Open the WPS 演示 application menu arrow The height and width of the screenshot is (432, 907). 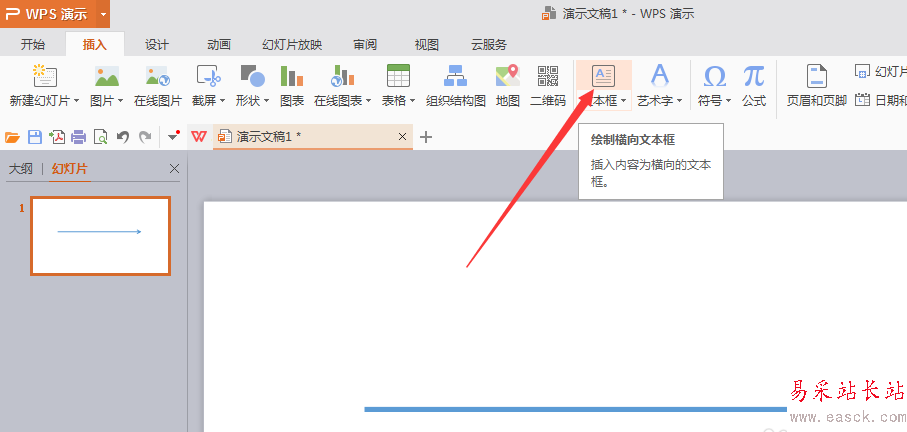[x=103, y=14]
